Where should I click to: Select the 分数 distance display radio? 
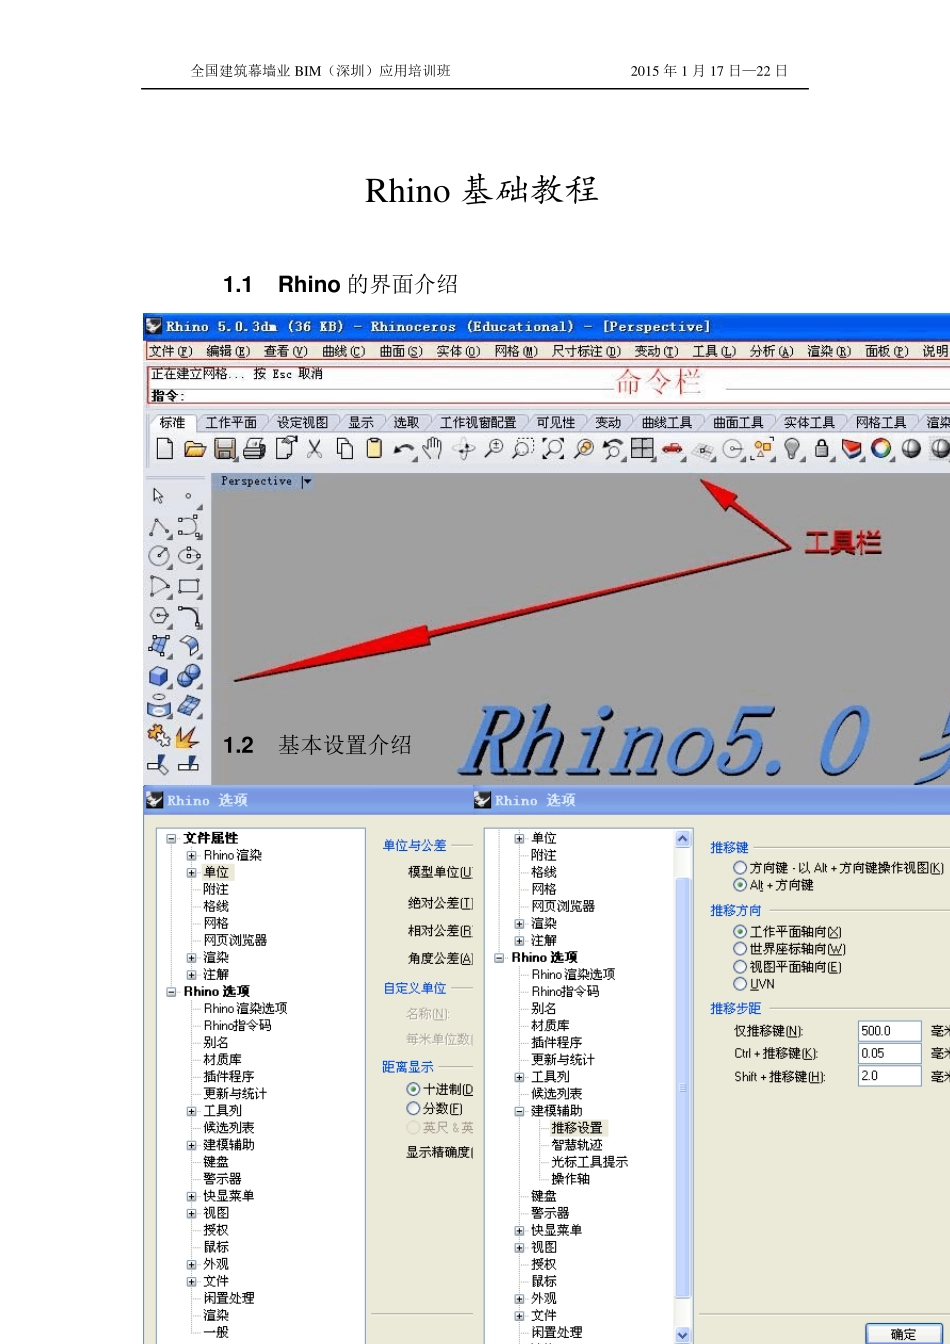click(x=413, y=1109)
